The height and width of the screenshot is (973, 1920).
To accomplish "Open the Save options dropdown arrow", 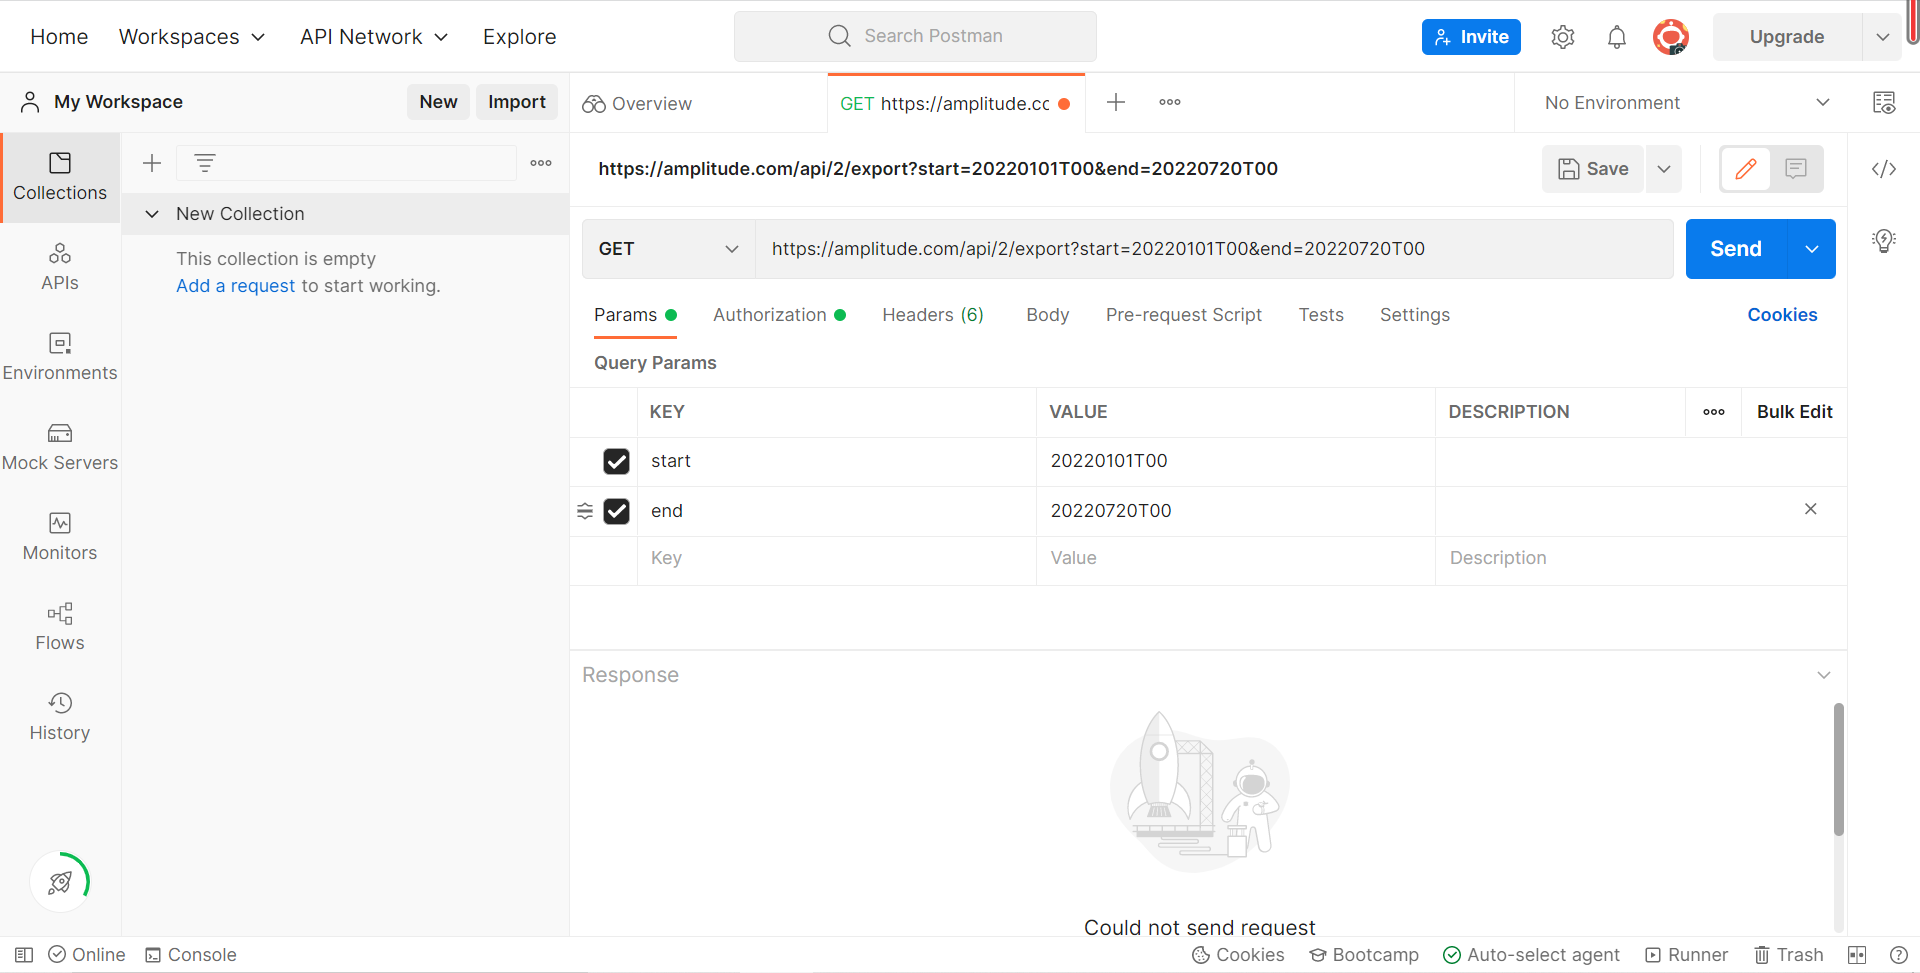I will tap(1664, 169).
